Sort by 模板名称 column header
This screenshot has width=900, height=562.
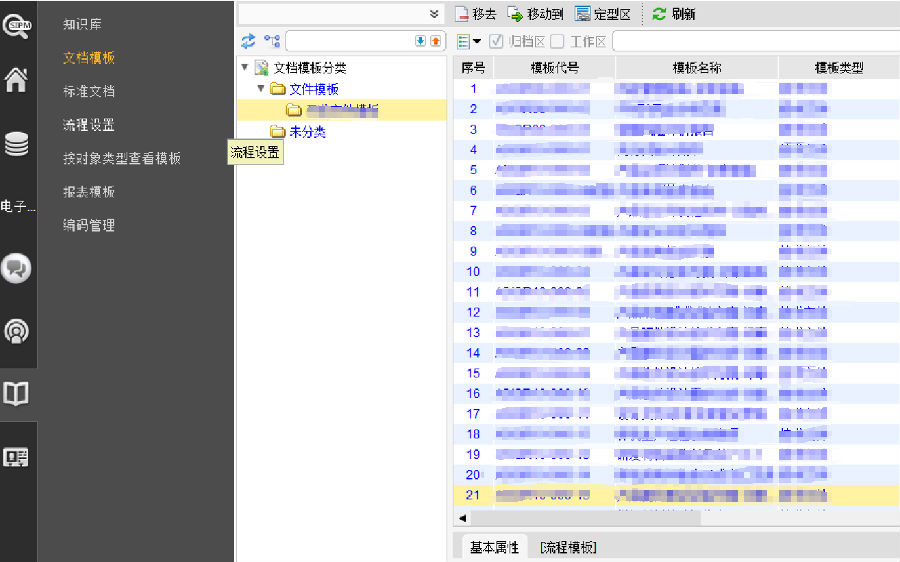coord(697,68)
